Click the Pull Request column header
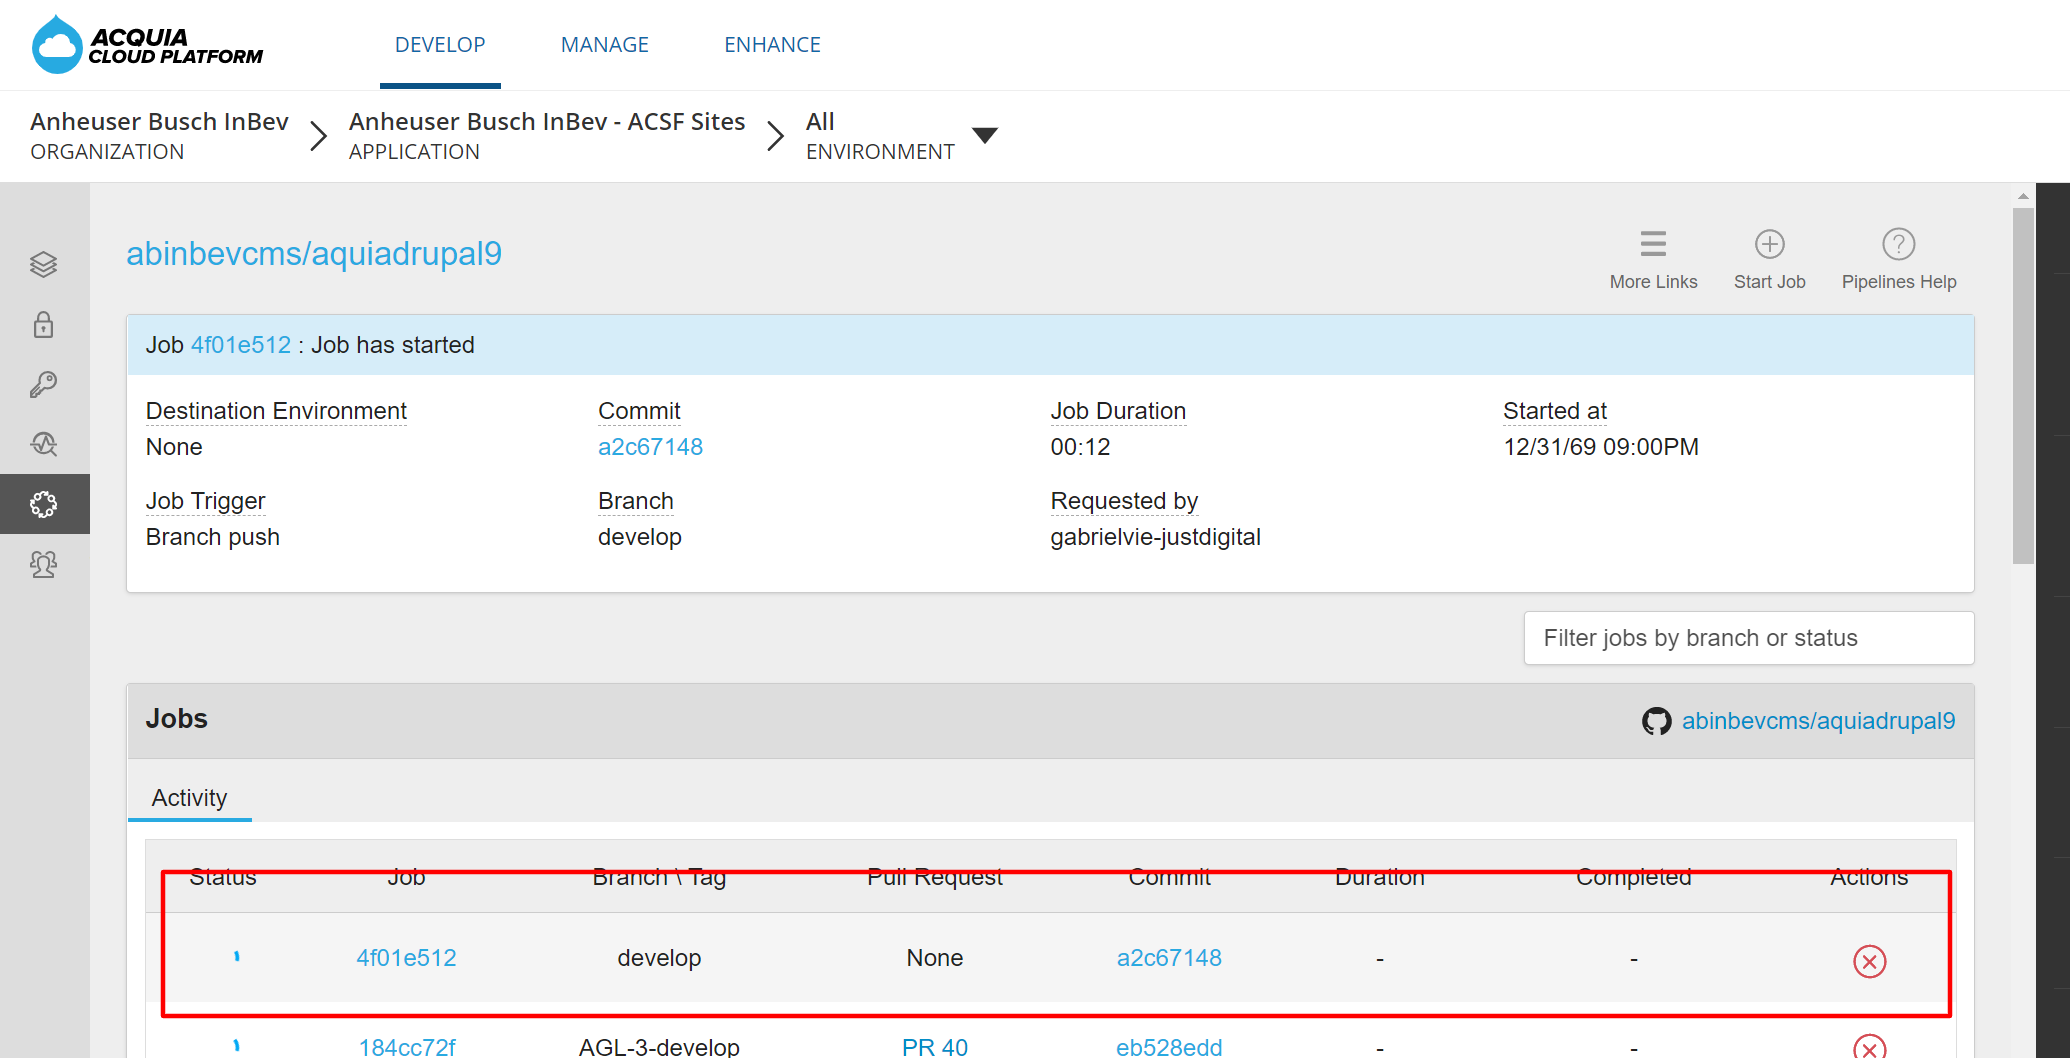 pos(935,877)
